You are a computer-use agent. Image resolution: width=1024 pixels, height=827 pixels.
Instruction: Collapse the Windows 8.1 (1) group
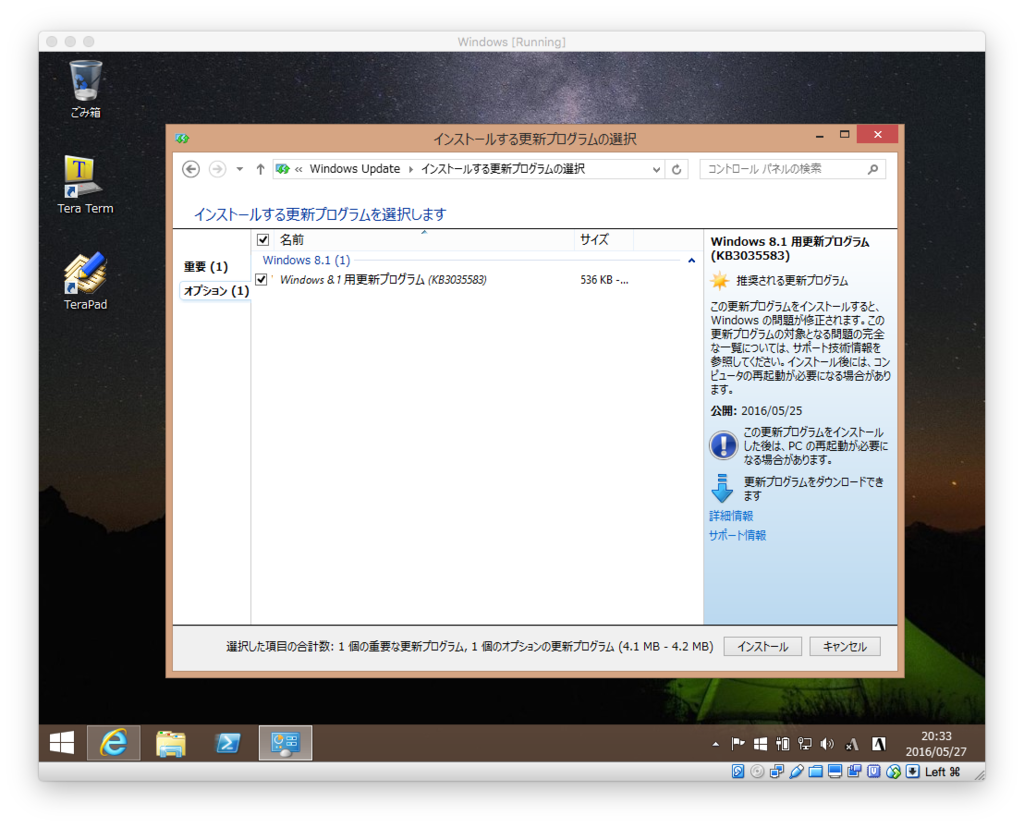(692, 261)
